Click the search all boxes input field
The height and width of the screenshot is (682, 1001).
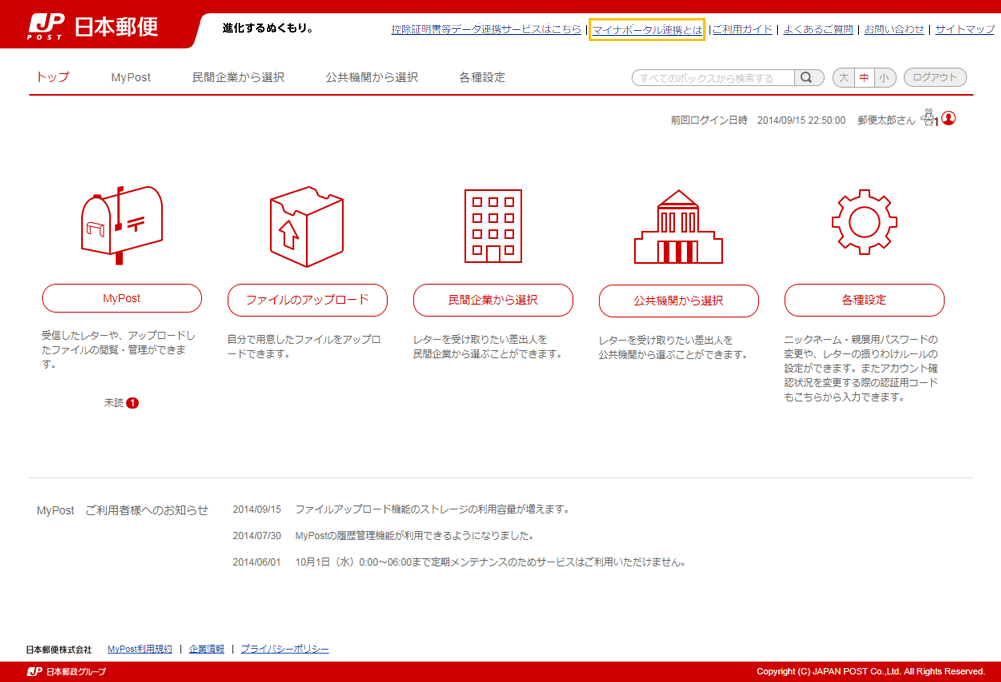713,78
